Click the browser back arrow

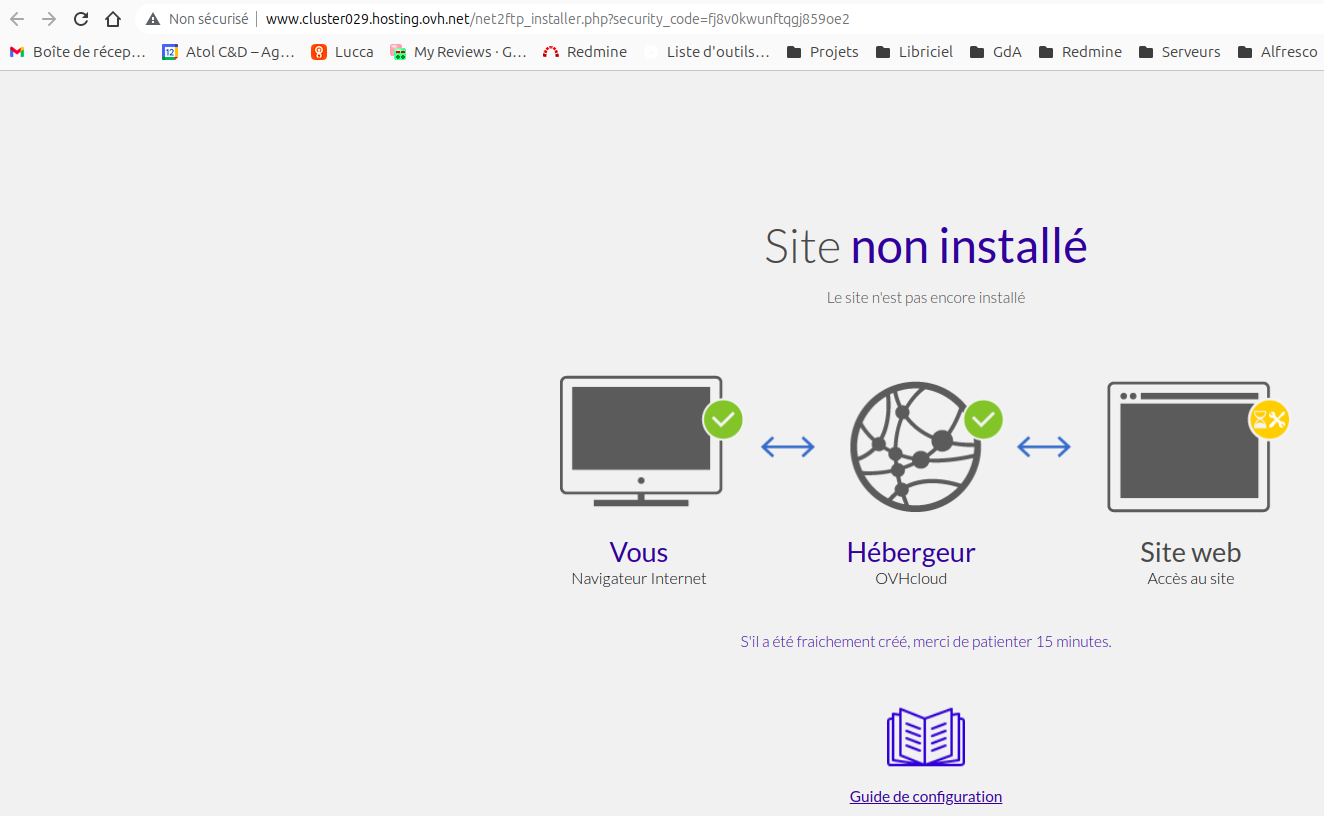(17, 19)
